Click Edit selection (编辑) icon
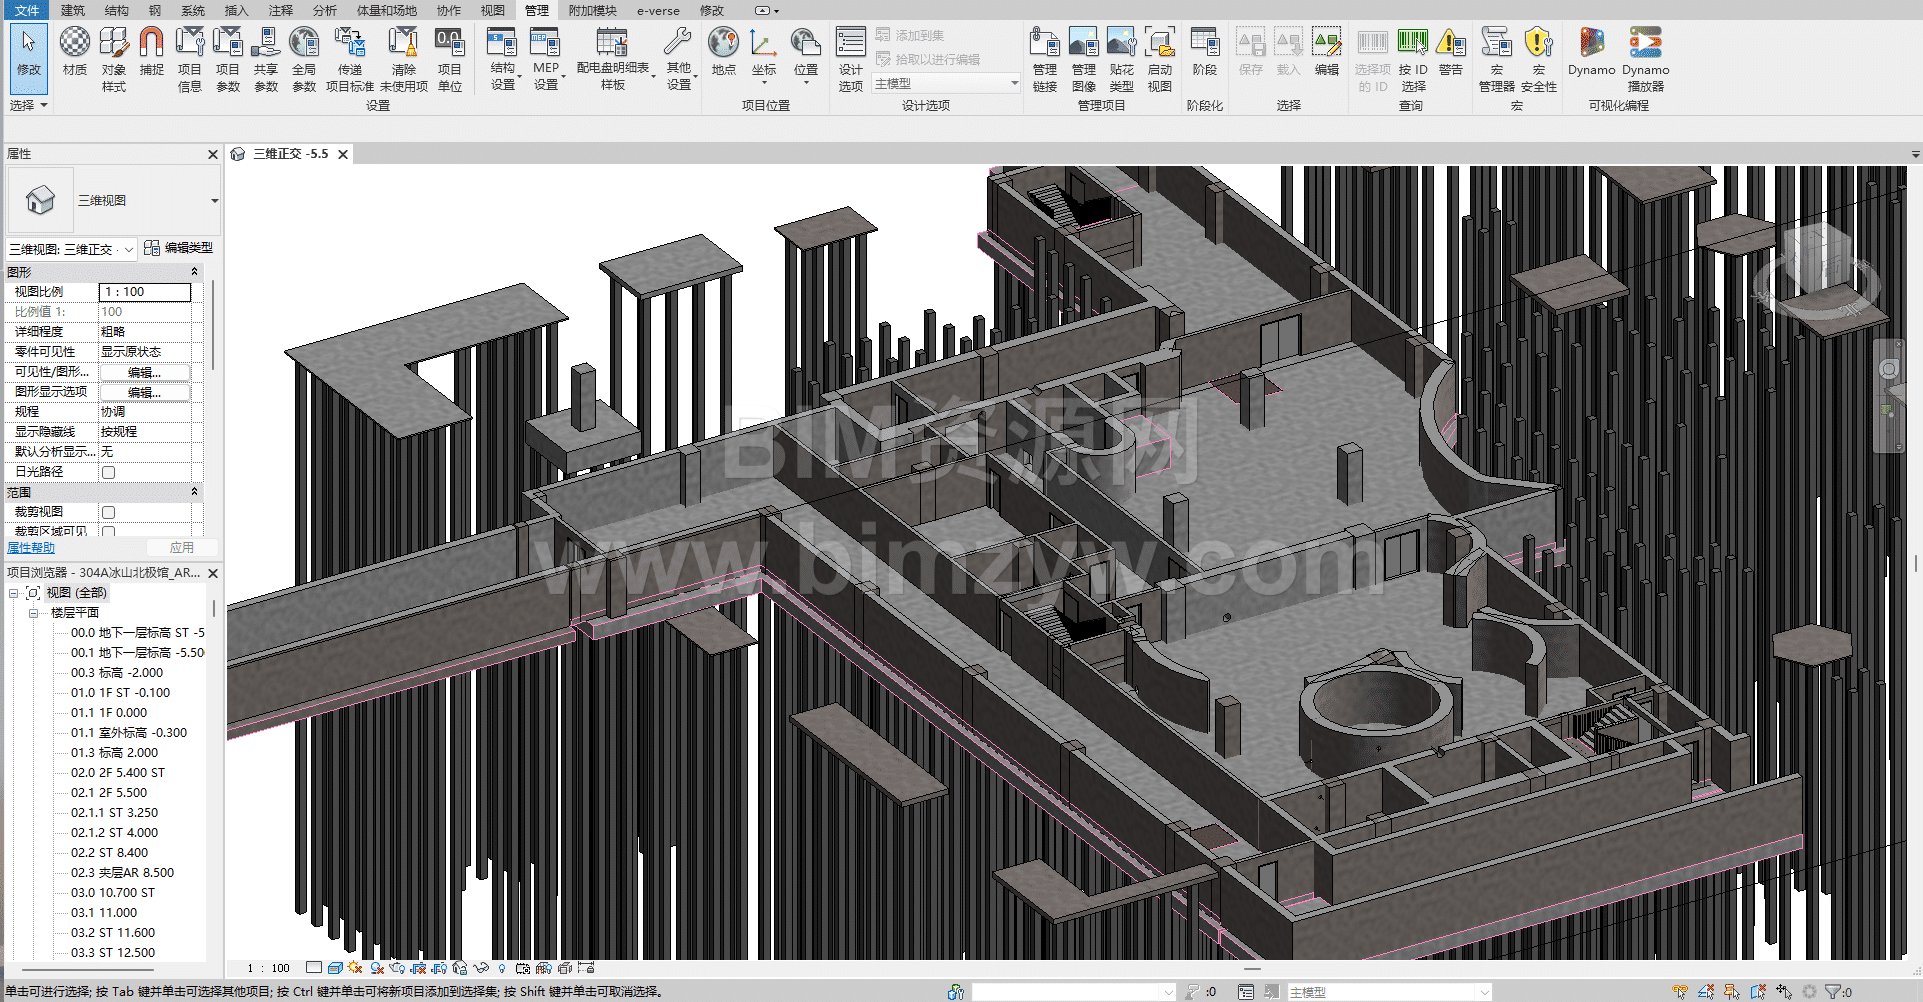Viewport: 1923px width, 1002px height. tap(1327, 52)
